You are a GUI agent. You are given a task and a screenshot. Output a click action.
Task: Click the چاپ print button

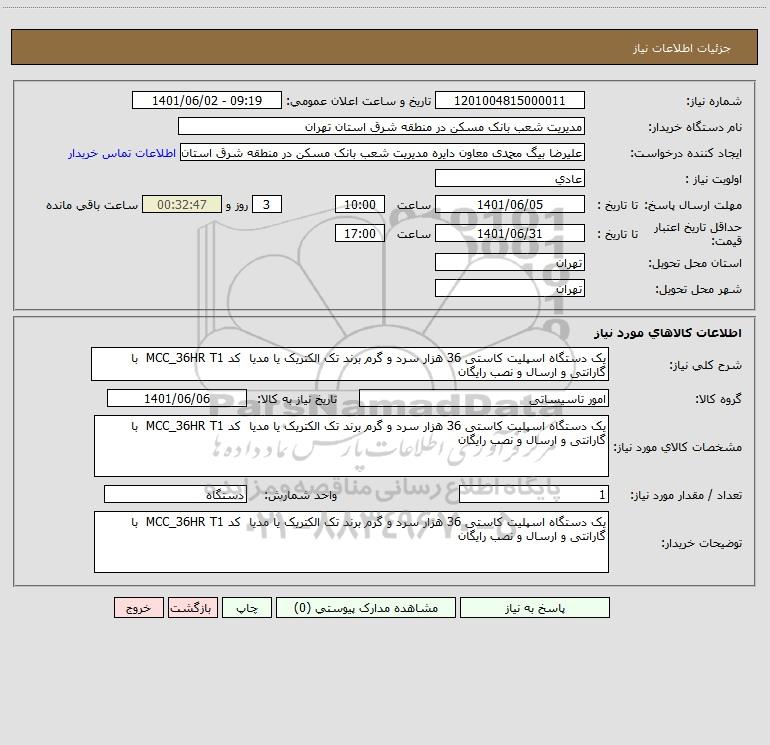tap(247, 607)
